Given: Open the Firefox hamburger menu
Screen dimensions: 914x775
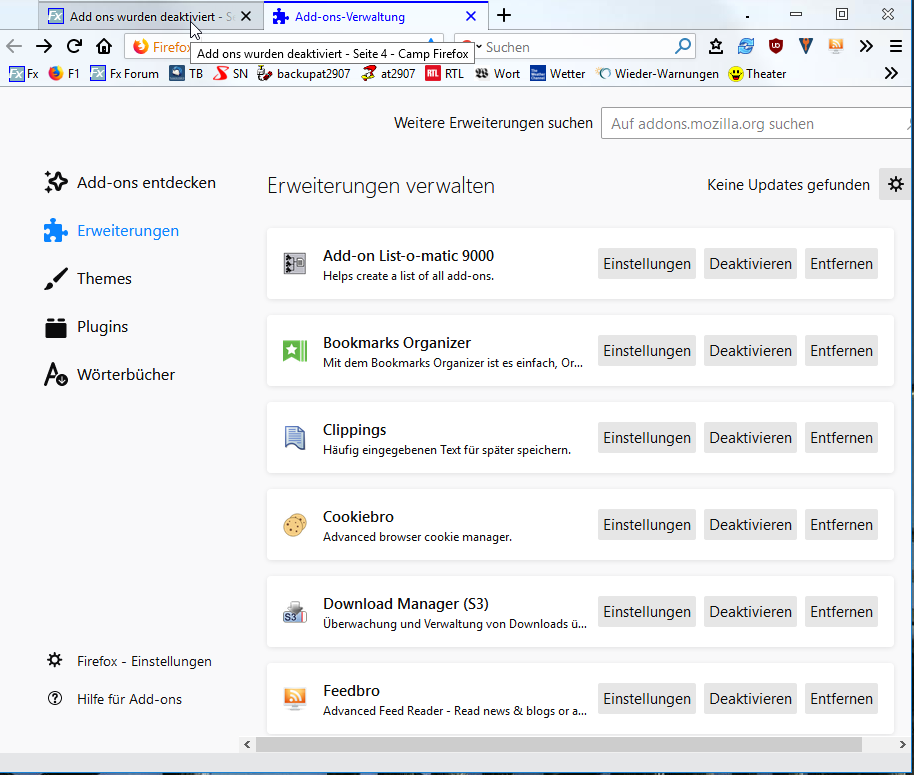Looking at the screenshot, I should pyautogui.click(x=896, y=46).
